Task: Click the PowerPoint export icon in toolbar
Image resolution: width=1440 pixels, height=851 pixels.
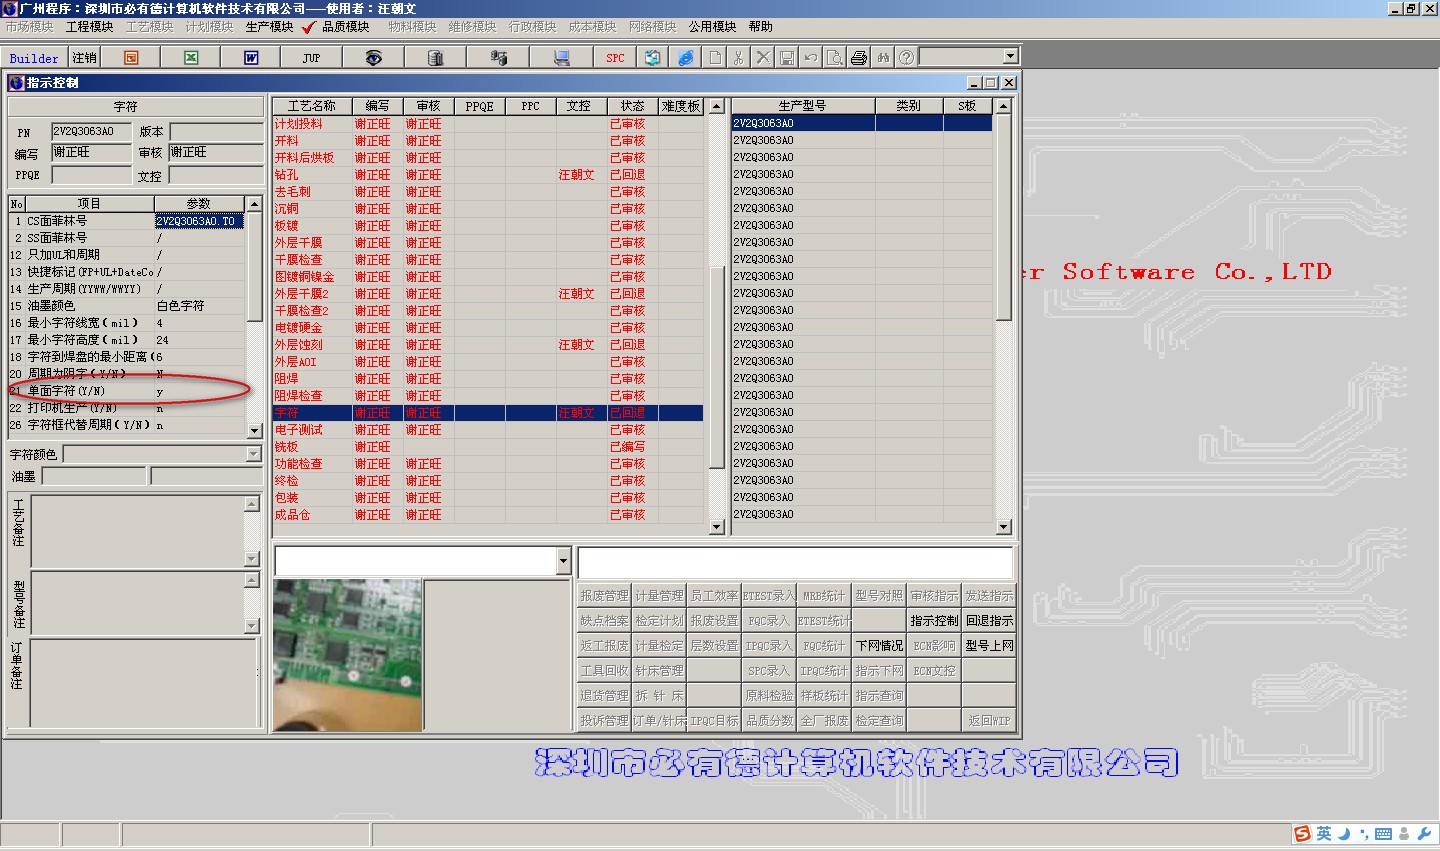Action: point(131,58)
